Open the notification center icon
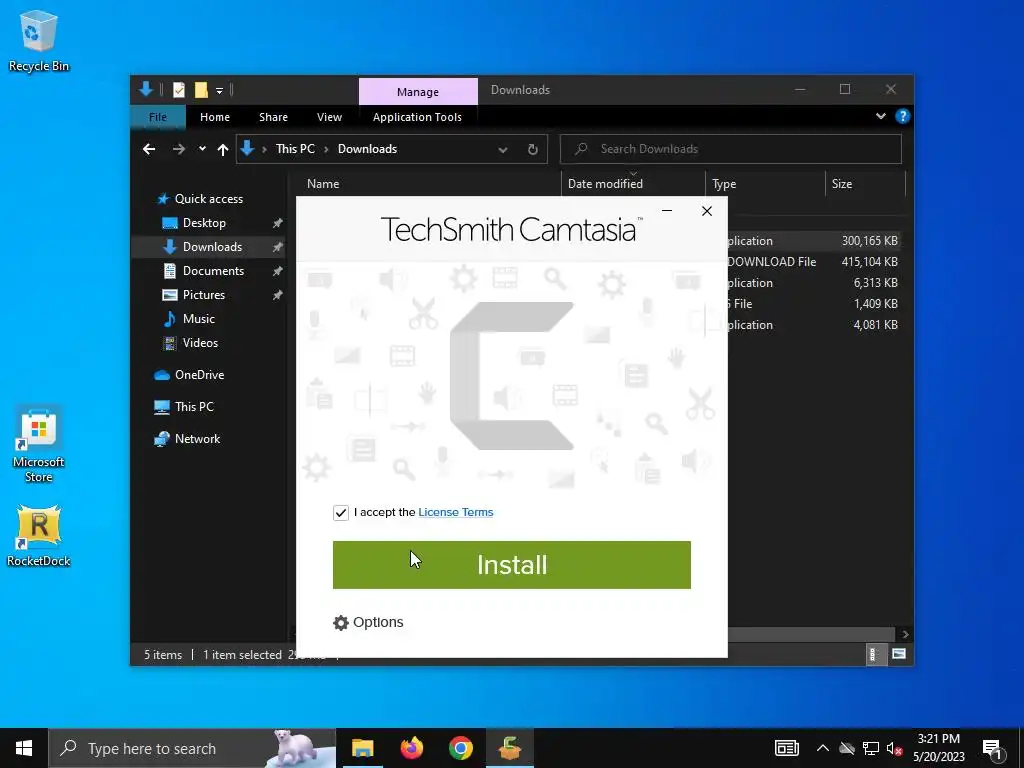This screenshot has width=1024, height=768. click(993, 749)
